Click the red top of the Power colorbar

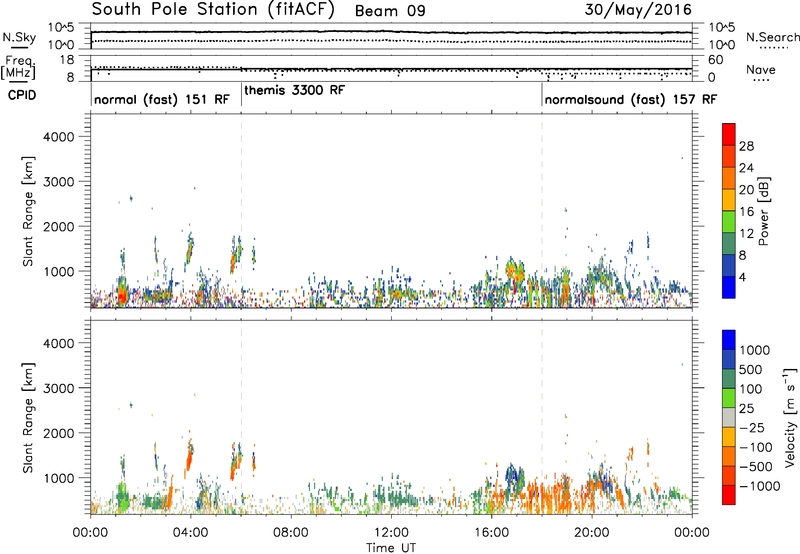pyautogui.click(x=729, y=134)
